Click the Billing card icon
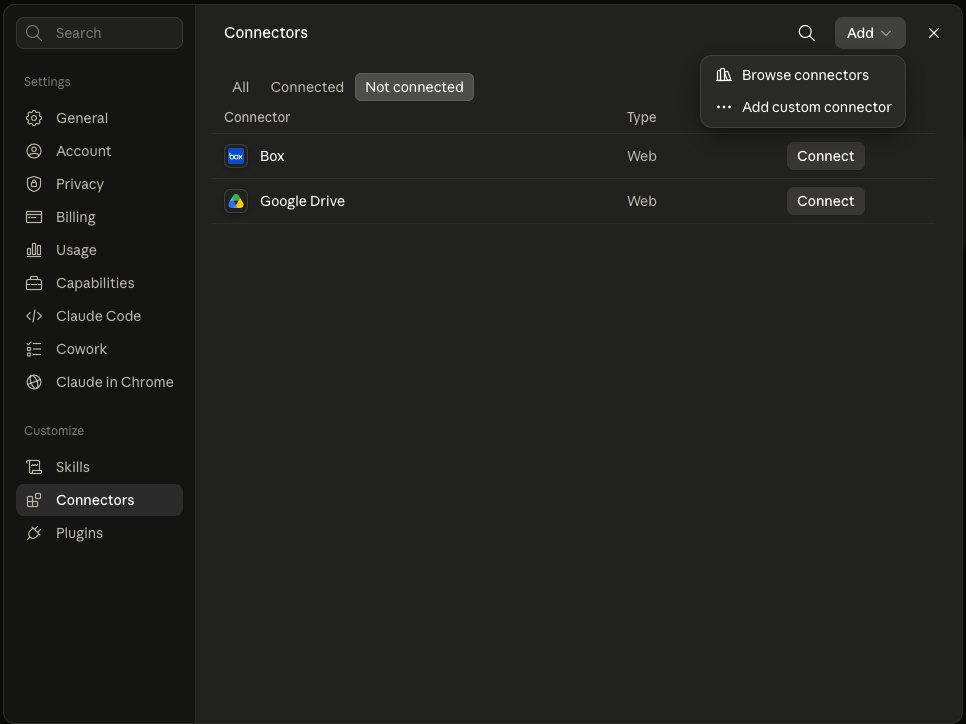 tap(34, 217)
